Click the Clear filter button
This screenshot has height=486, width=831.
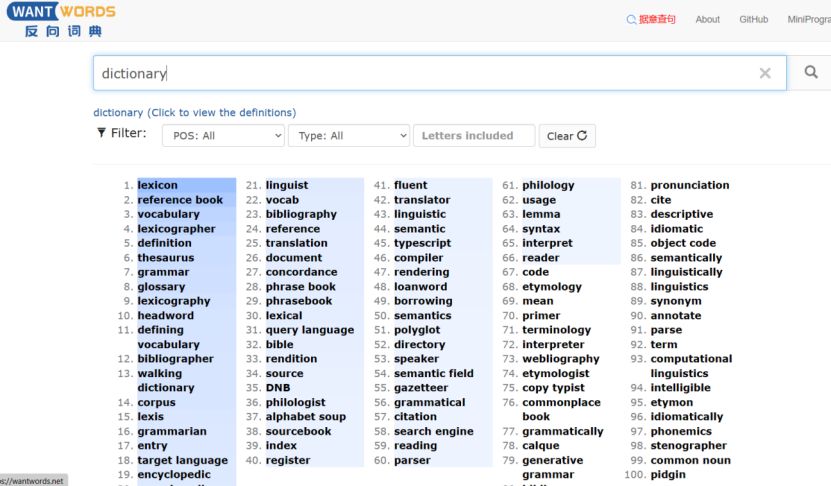coord(567,136)
